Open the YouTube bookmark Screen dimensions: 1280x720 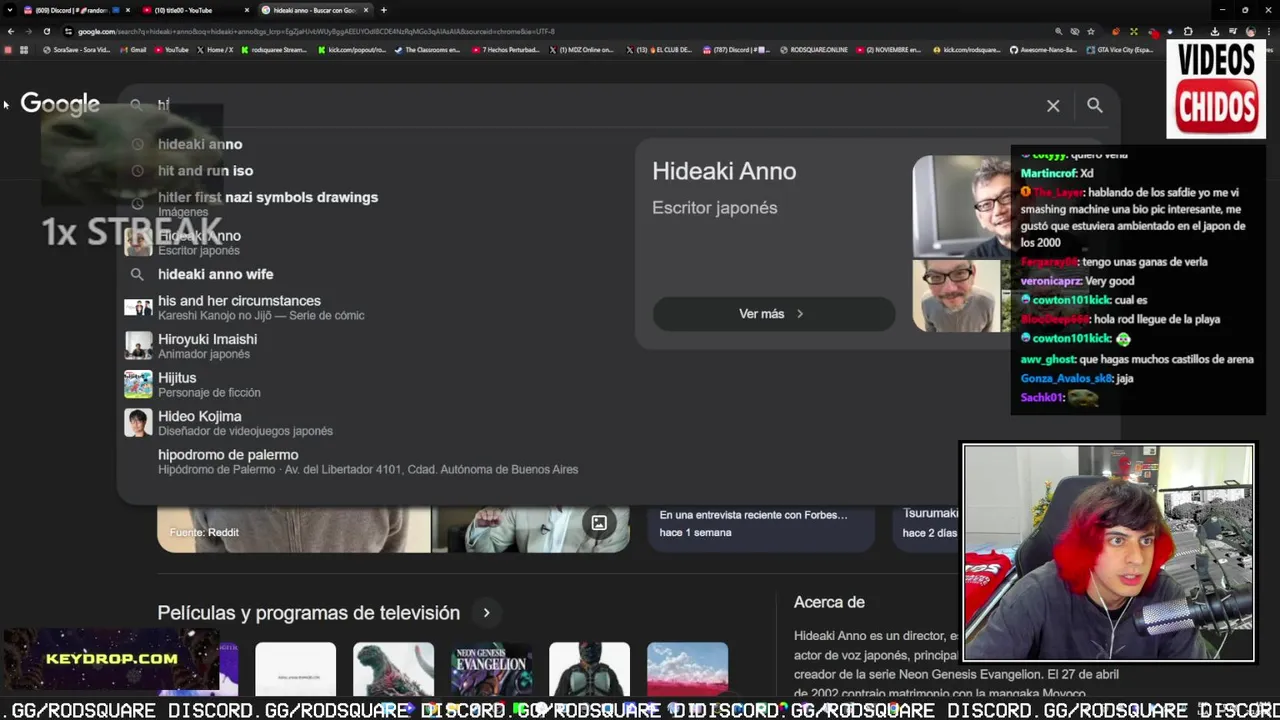point(171,50)
